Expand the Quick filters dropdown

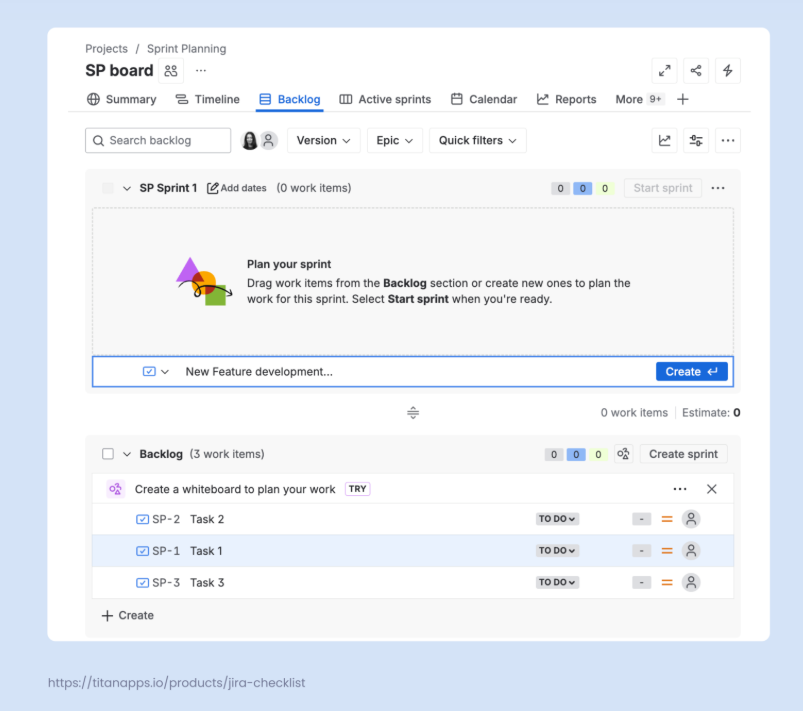477,141
